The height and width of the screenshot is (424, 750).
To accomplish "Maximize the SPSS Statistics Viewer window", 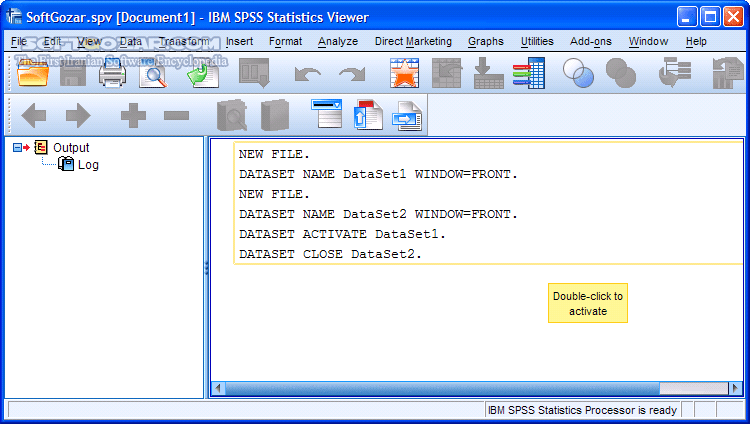I will pos(710,17).
